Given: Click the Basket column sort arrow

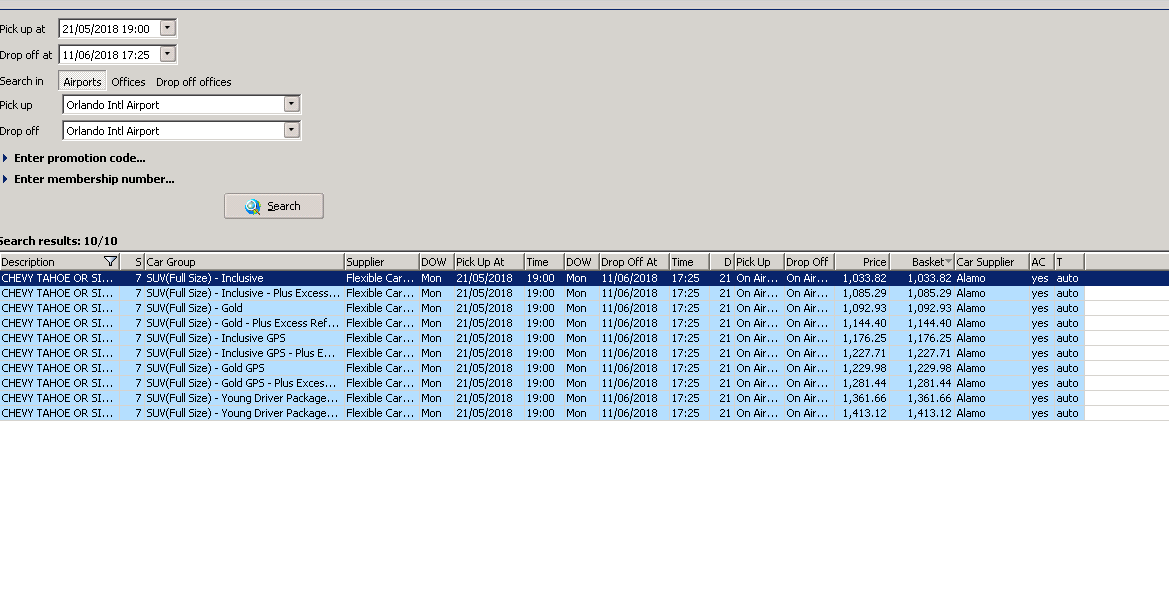Looking at the screenshot, I should point(948,262).
